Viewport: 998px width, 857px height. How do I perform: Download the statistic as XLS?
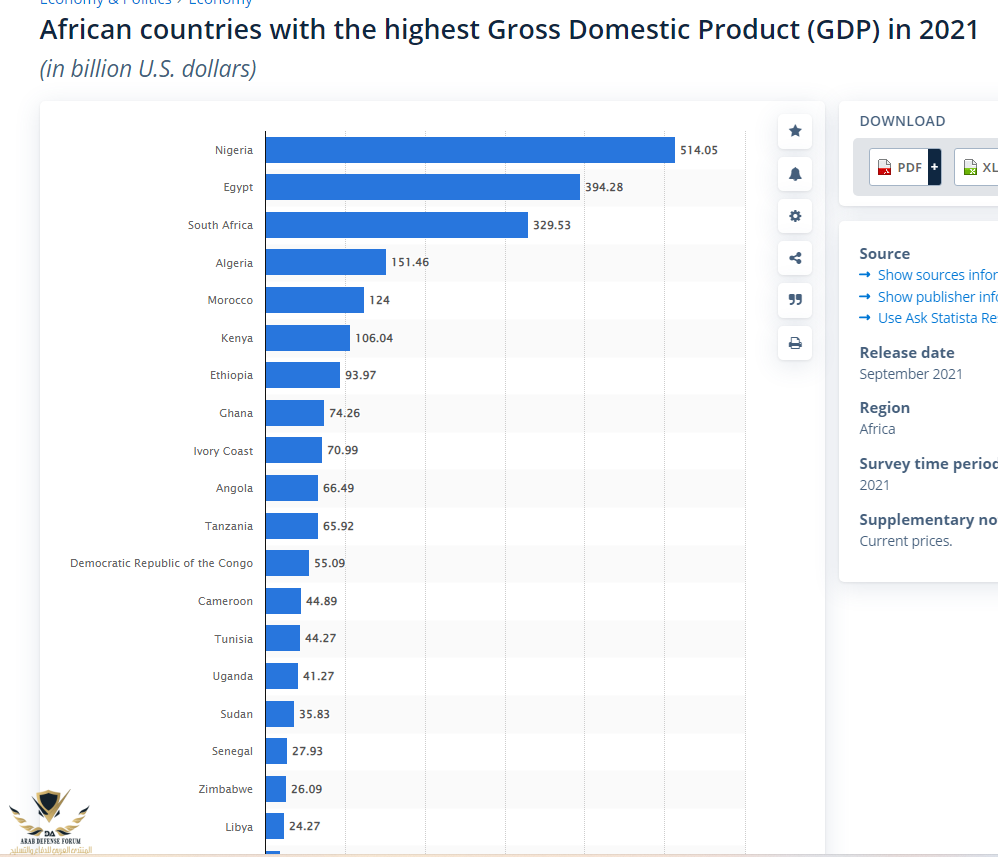tap(978, 167)
